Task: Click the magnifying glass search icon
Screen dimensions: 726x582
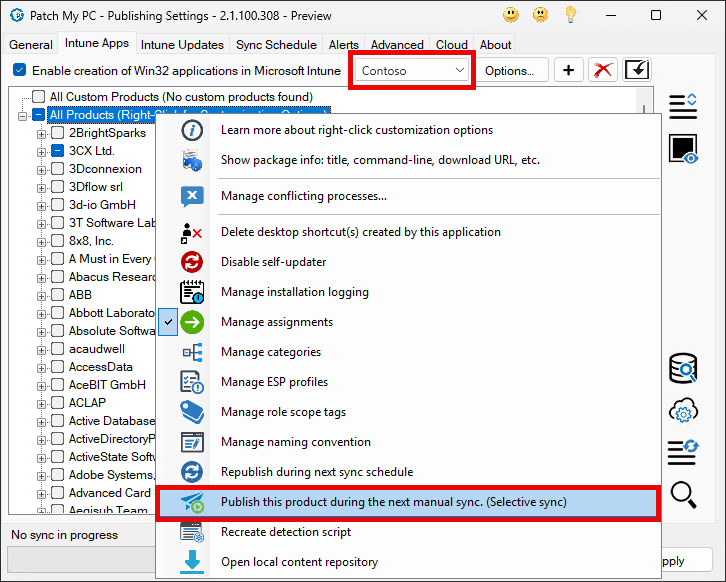Action: (683, 495)
